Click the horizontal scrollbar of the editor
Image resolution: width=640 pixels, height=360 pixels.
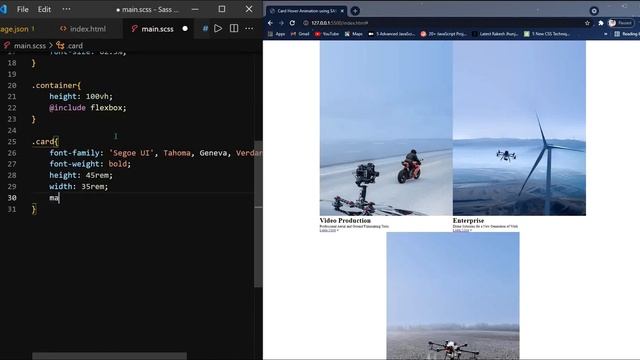point(109,356)
